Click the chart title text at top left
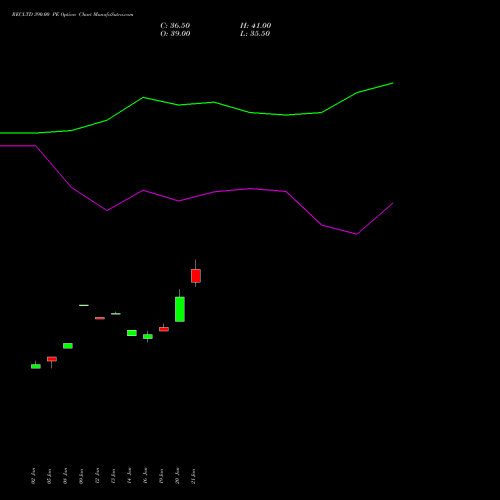The width and height of the screenshot is (500, 500). 72,15
